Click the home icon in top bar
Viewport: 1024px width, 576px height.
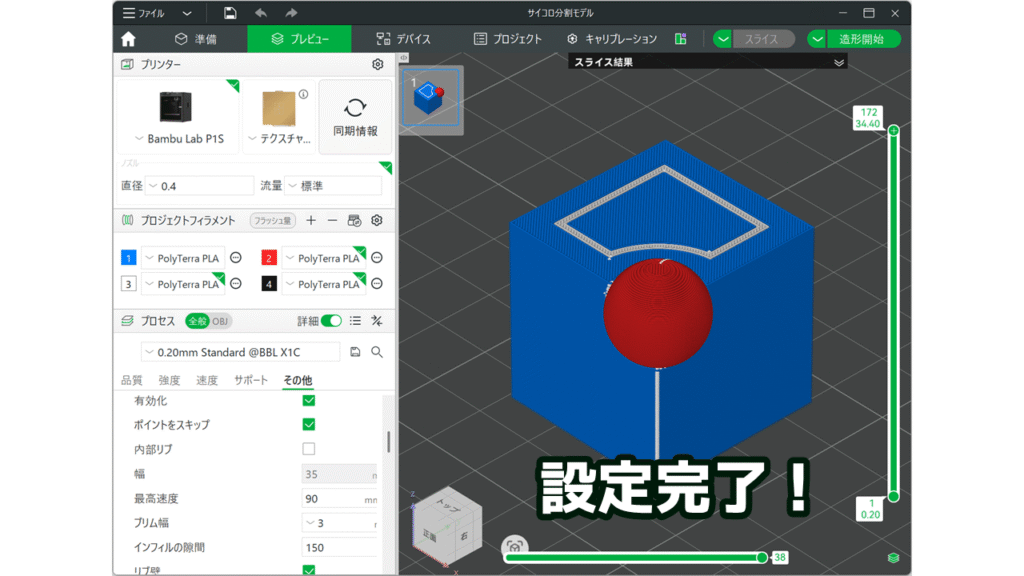[x=128, y=39]
